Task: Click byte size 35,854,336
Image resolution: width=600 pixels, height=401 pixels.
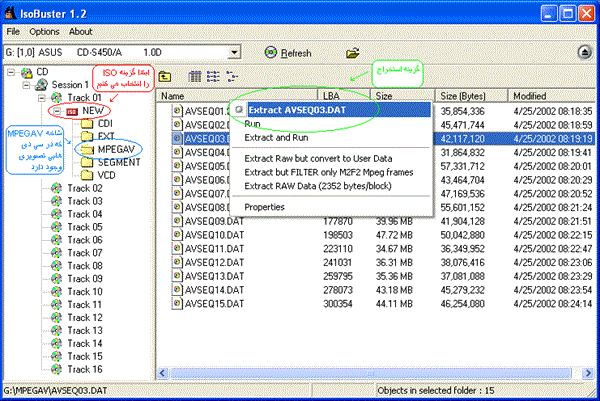Action: 462,111
